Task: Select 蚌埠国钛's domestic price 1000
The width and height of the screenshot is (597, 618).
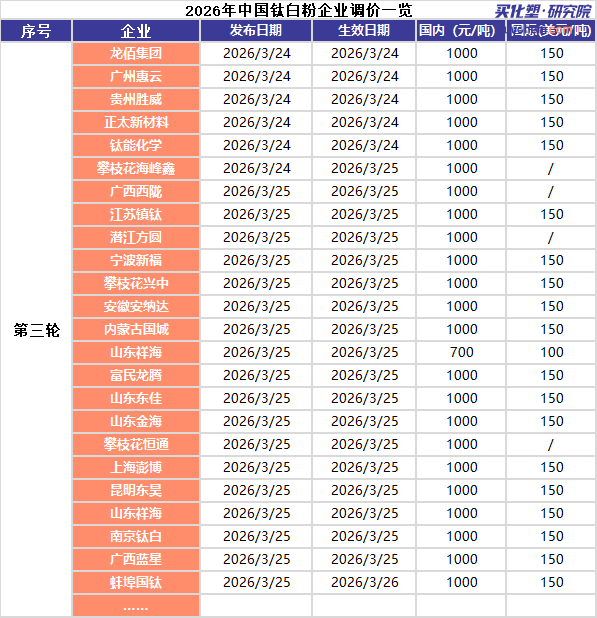Action: (x=461, y=582)
